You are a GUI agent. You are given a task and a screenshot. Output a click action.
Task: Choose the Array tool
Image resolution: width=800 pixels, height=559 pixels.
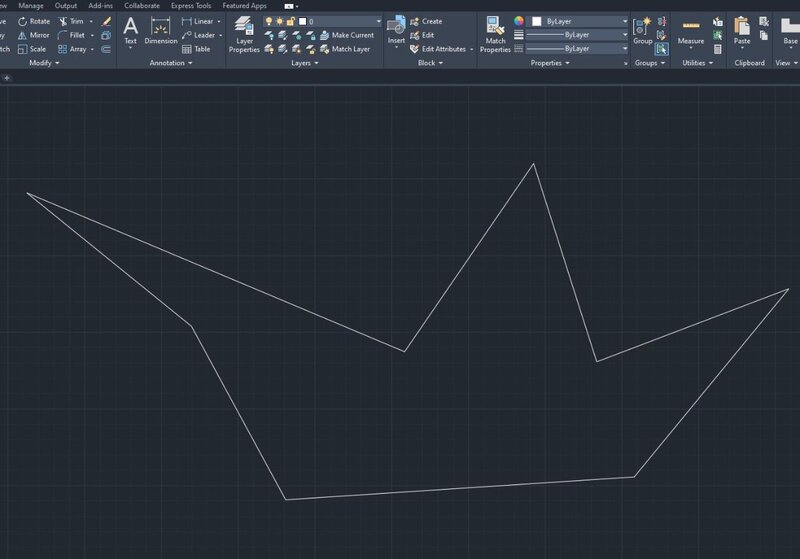click(x=72, y=49)
